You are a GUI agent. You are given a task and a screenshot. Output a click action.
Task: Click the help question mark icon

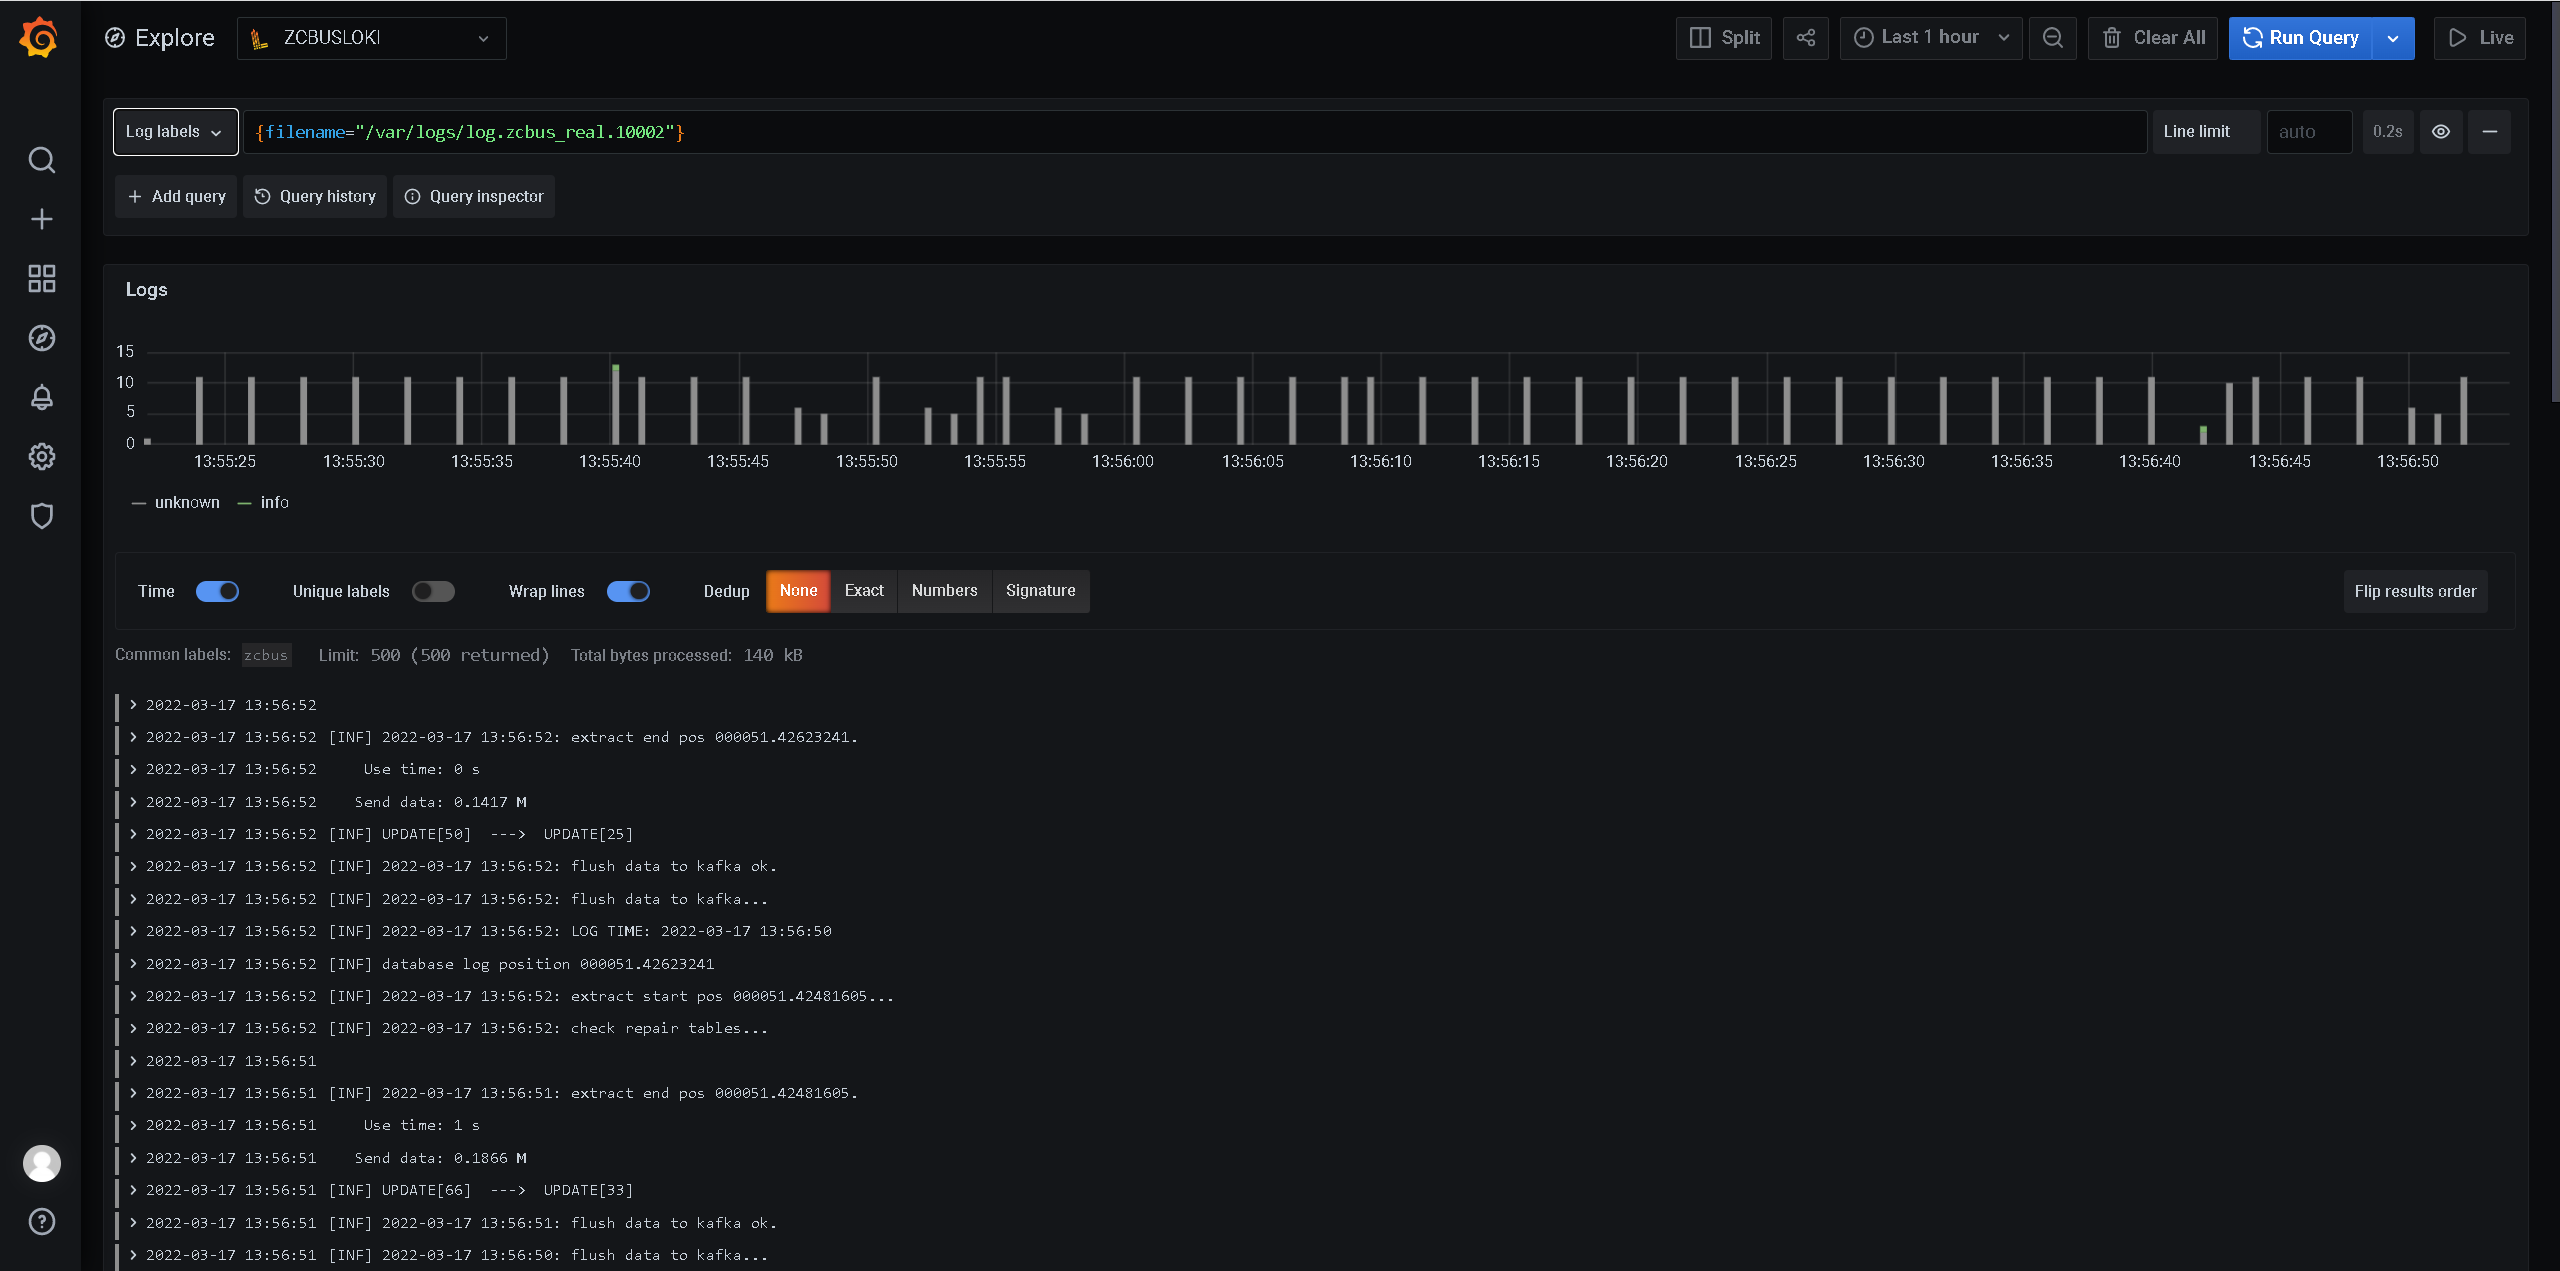point(41,1221)
